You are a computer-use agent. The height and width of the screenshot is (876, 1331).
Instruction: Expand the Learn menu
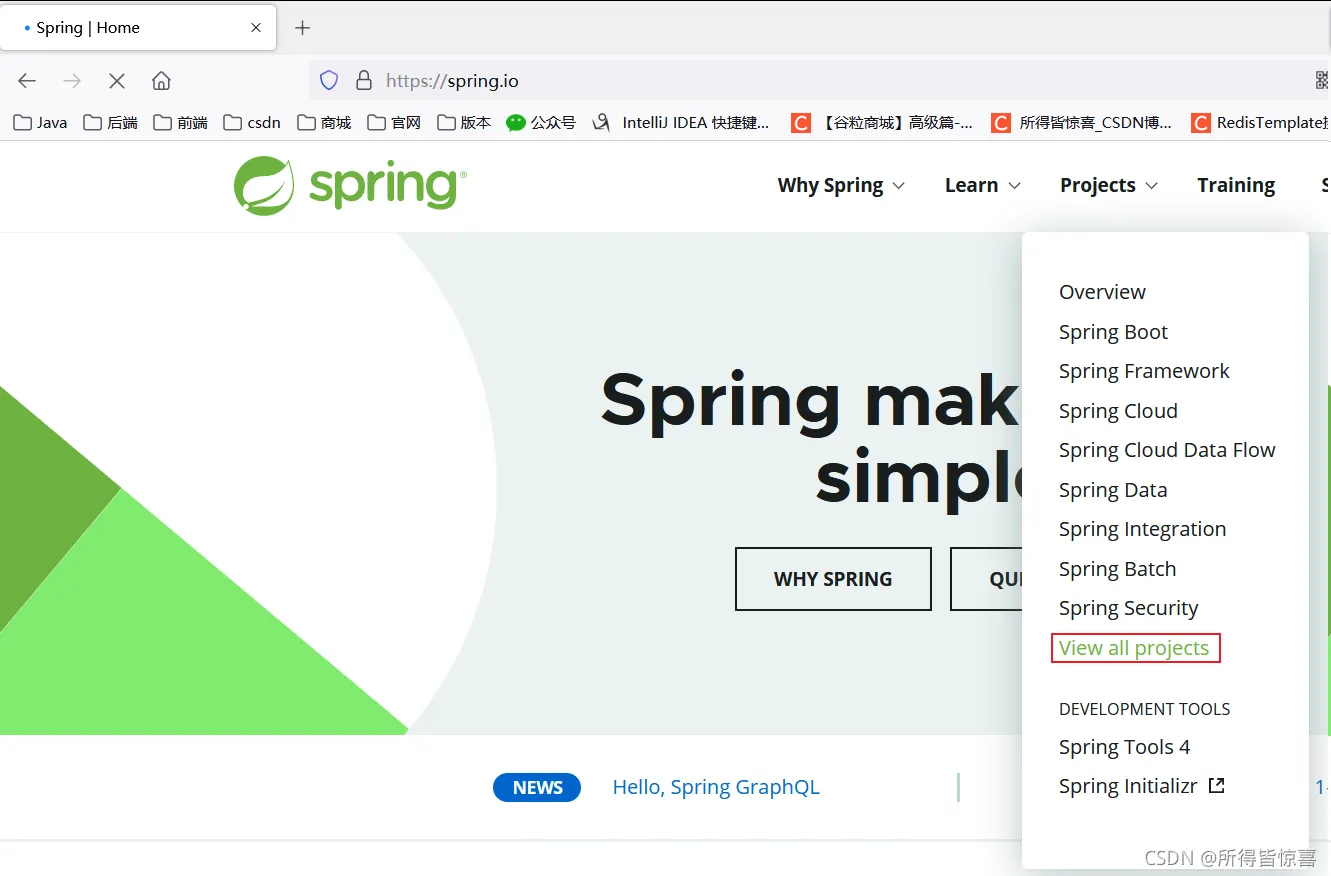[x=983, y=185]
